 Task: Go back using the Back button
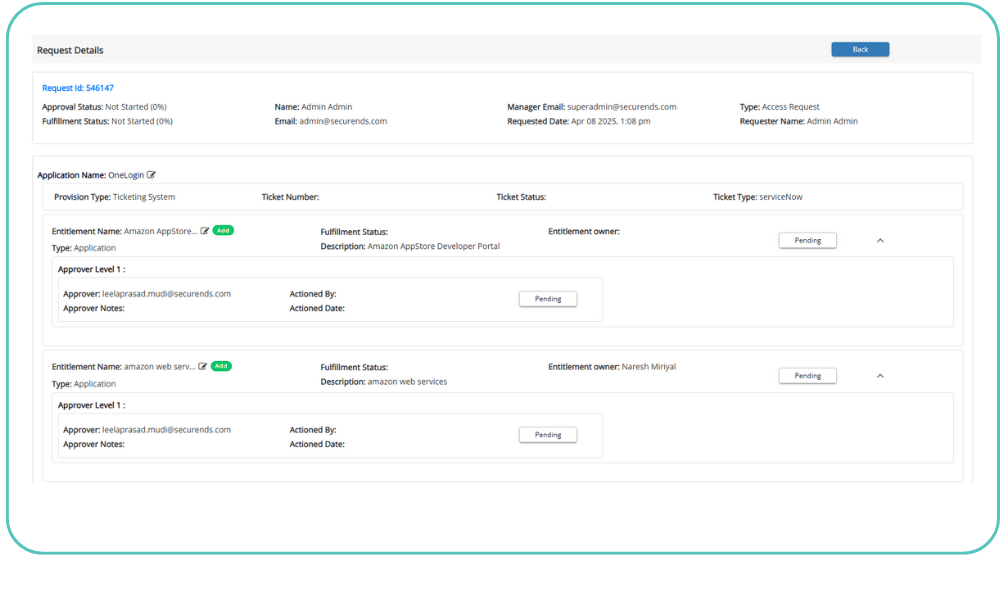pos(860,49)
